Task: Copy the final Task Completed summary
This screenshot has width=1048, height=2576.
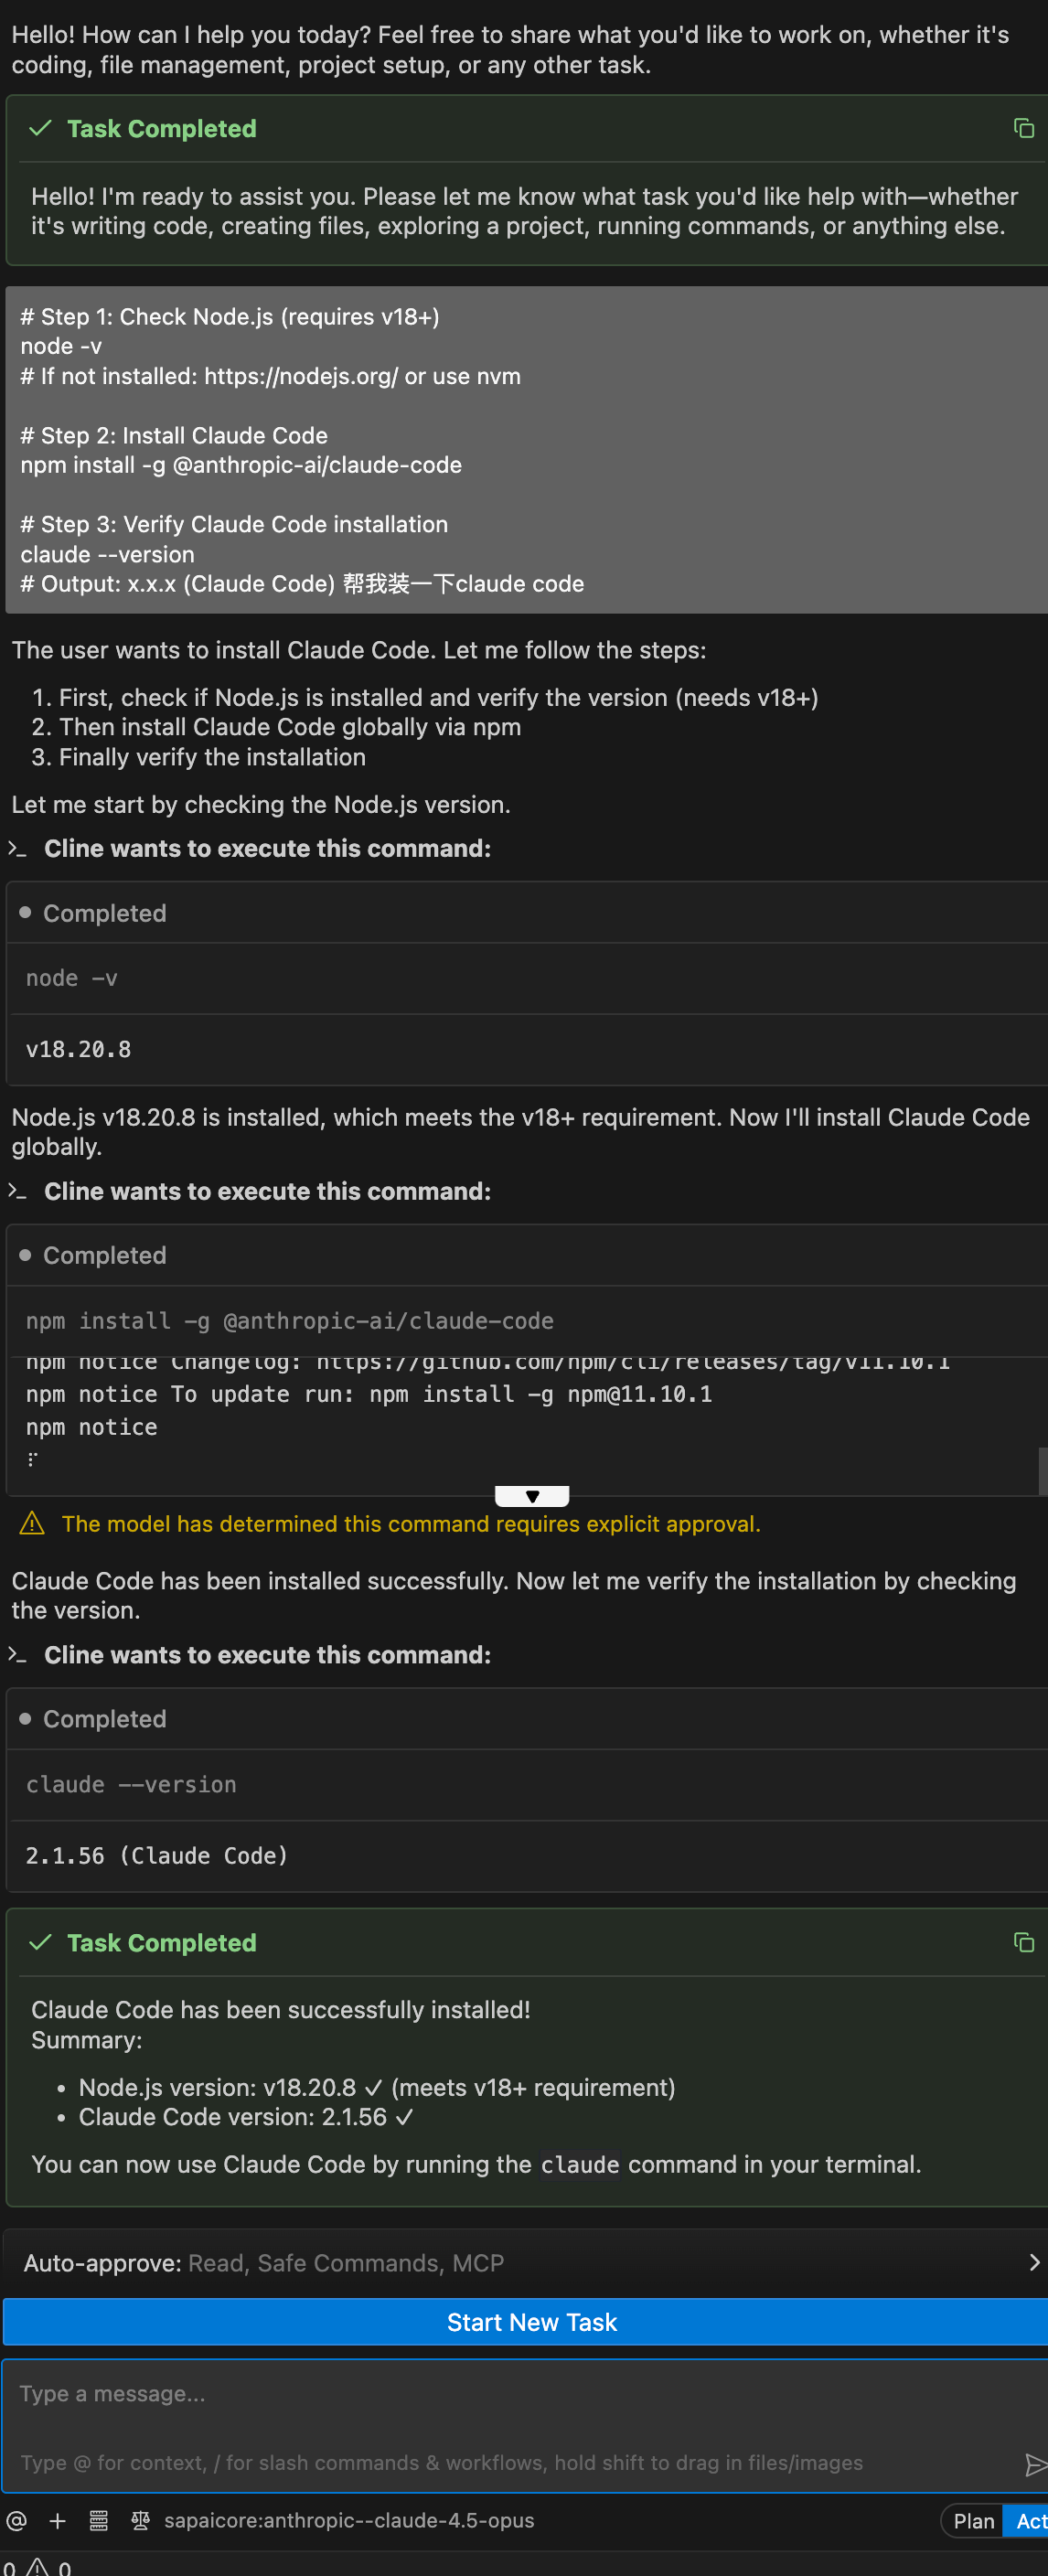Action: point(1022,1942)
